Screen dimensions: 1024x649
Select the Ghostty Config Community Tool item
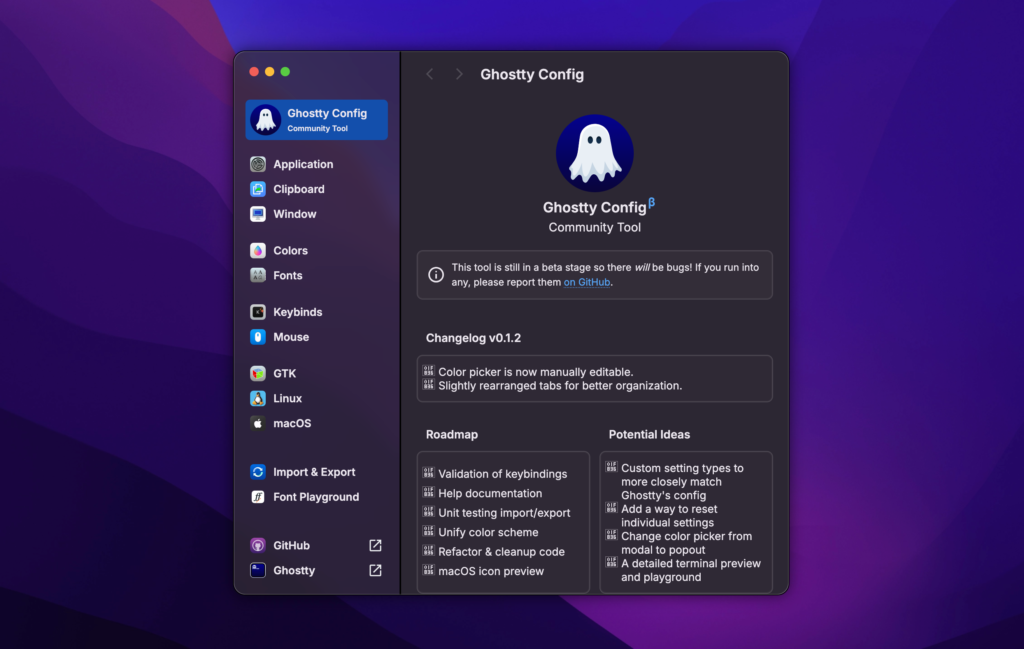coord(317,120)
